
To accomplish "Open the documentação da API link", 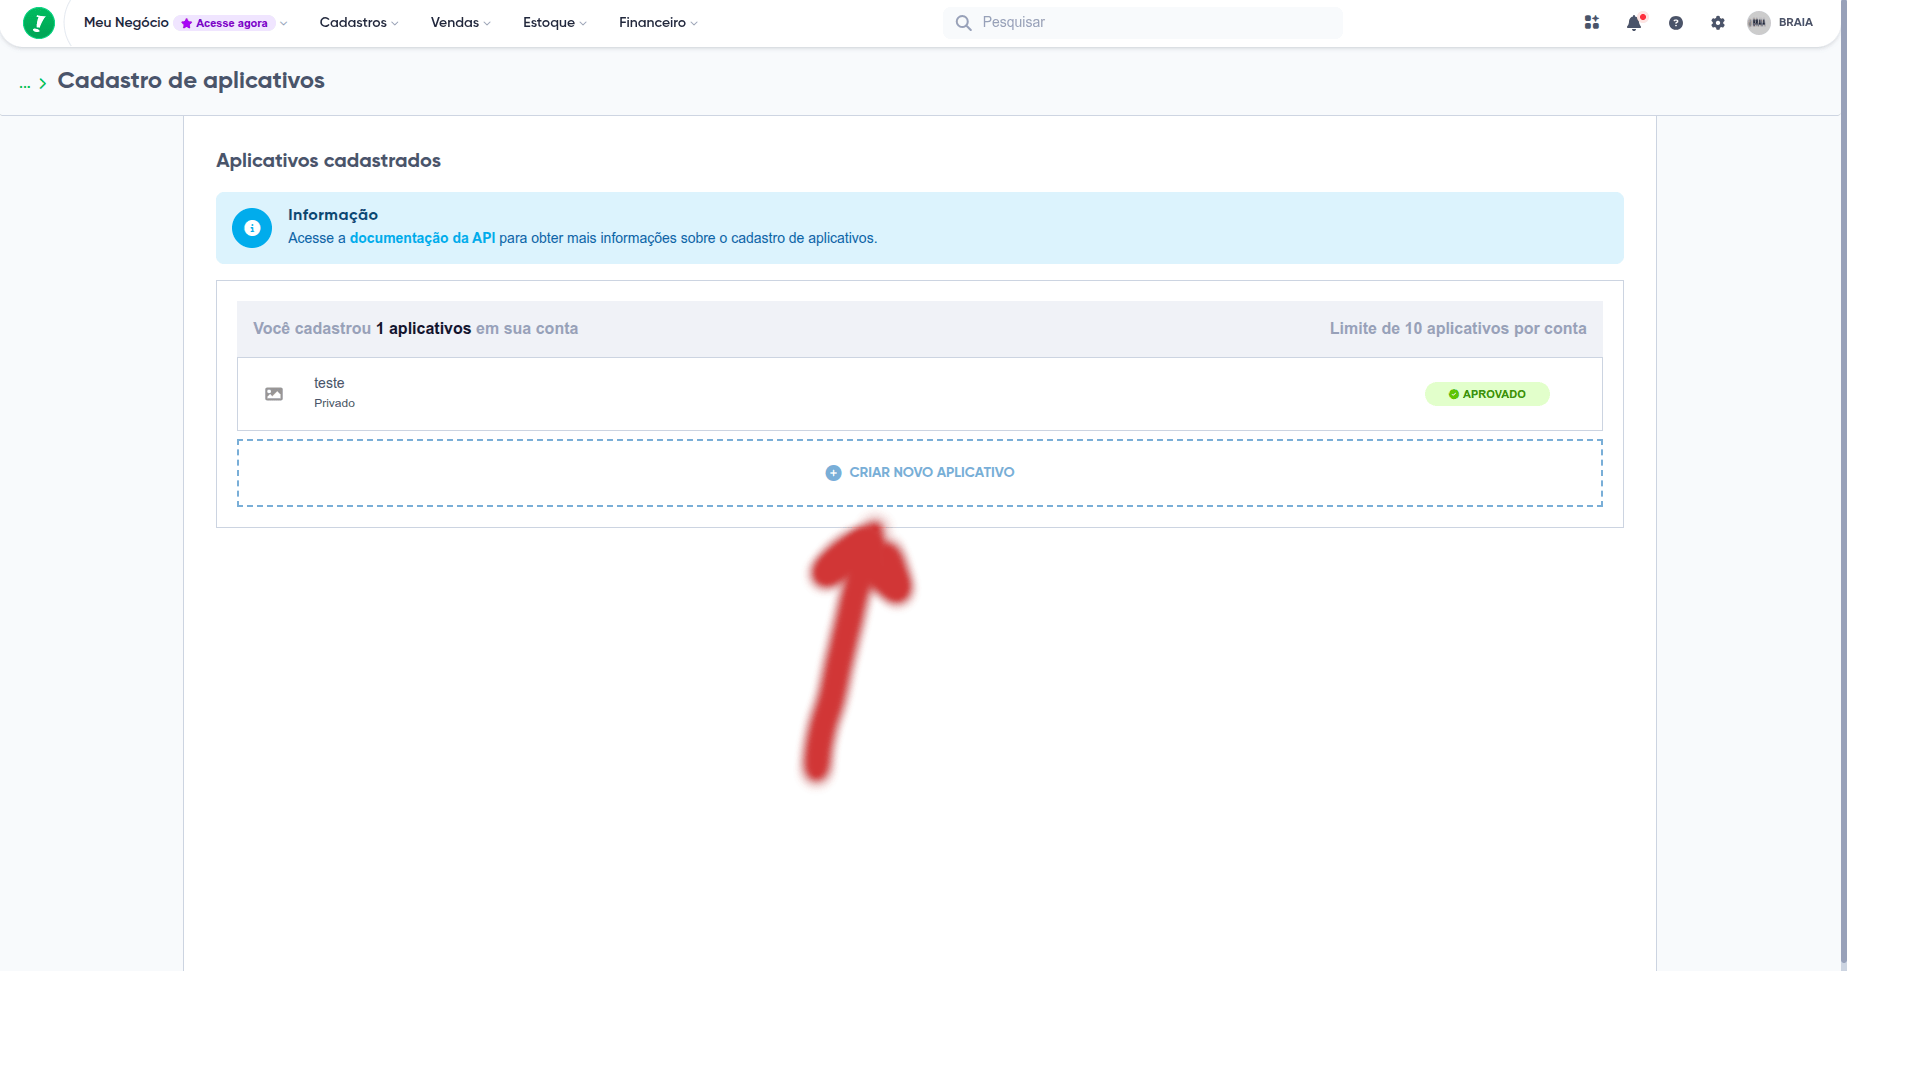I will click(x=422, y=238).
